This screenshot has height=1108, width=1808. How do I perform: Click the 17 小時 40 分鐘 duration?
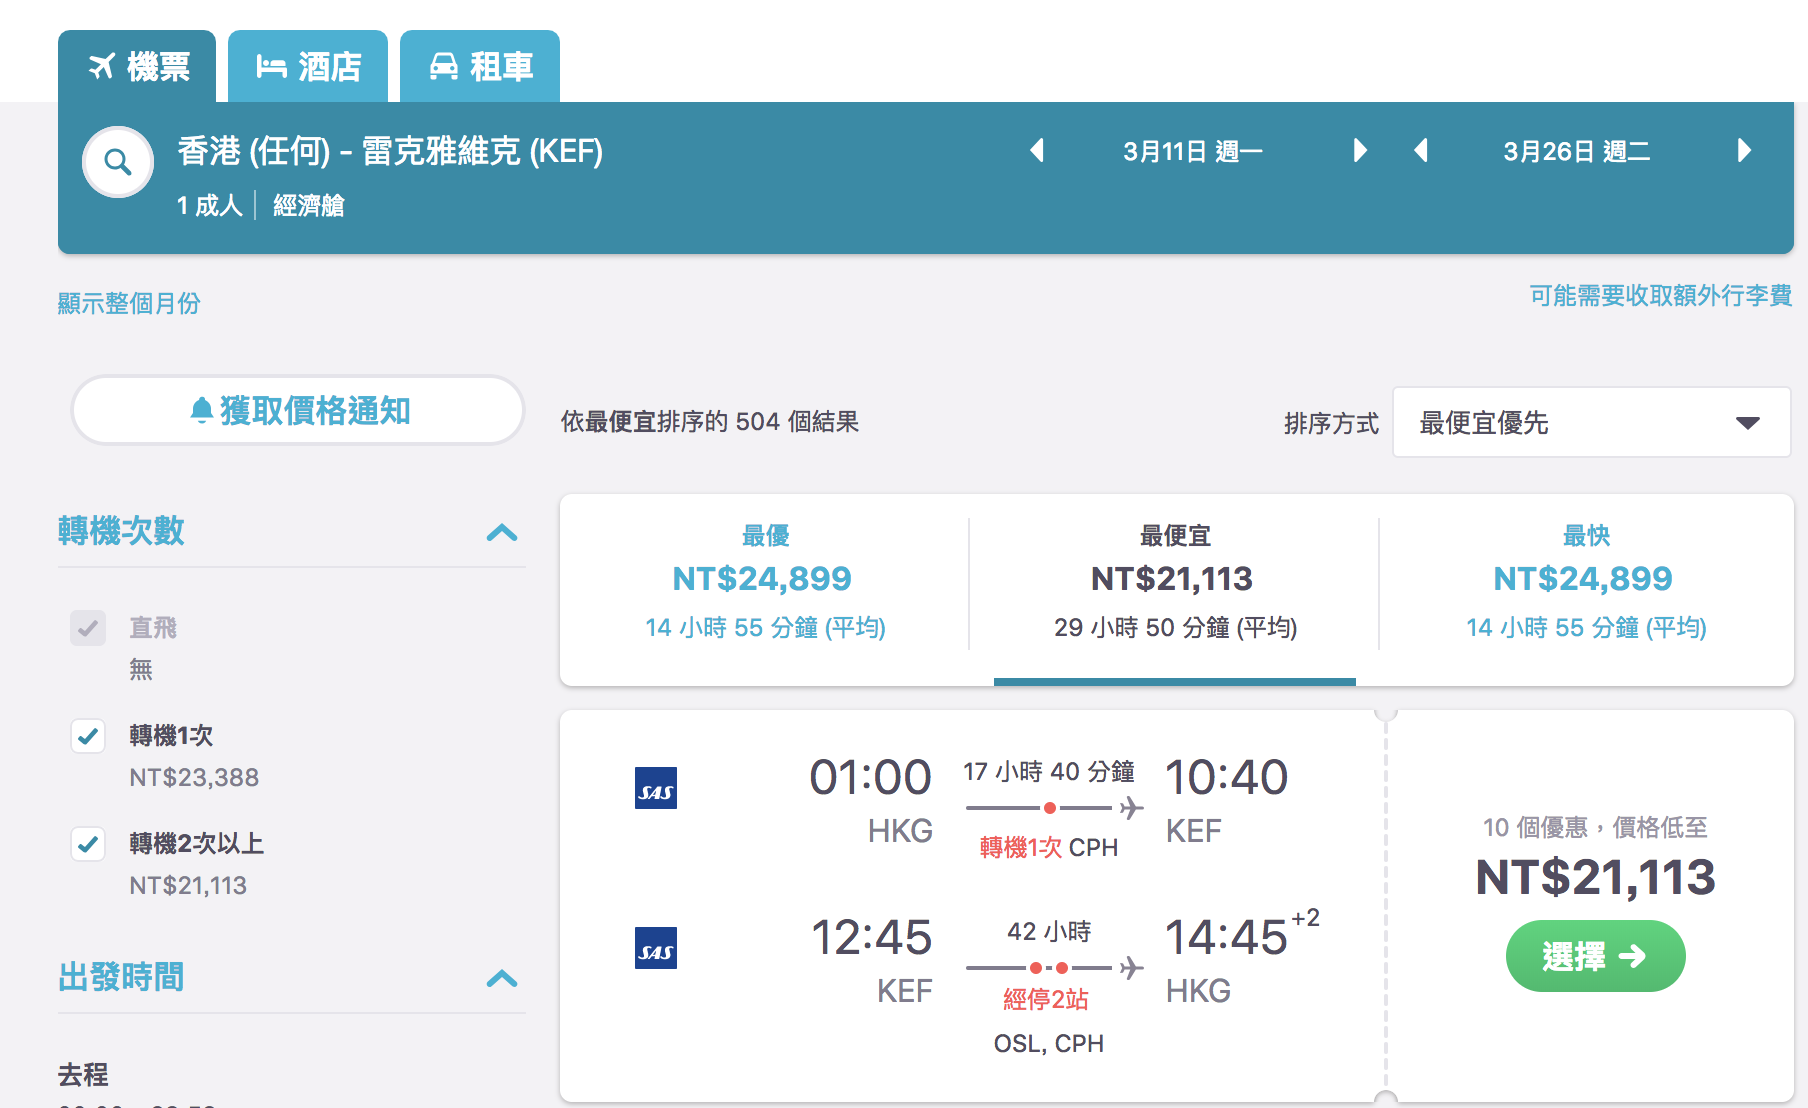click(x=1049, y=771)
